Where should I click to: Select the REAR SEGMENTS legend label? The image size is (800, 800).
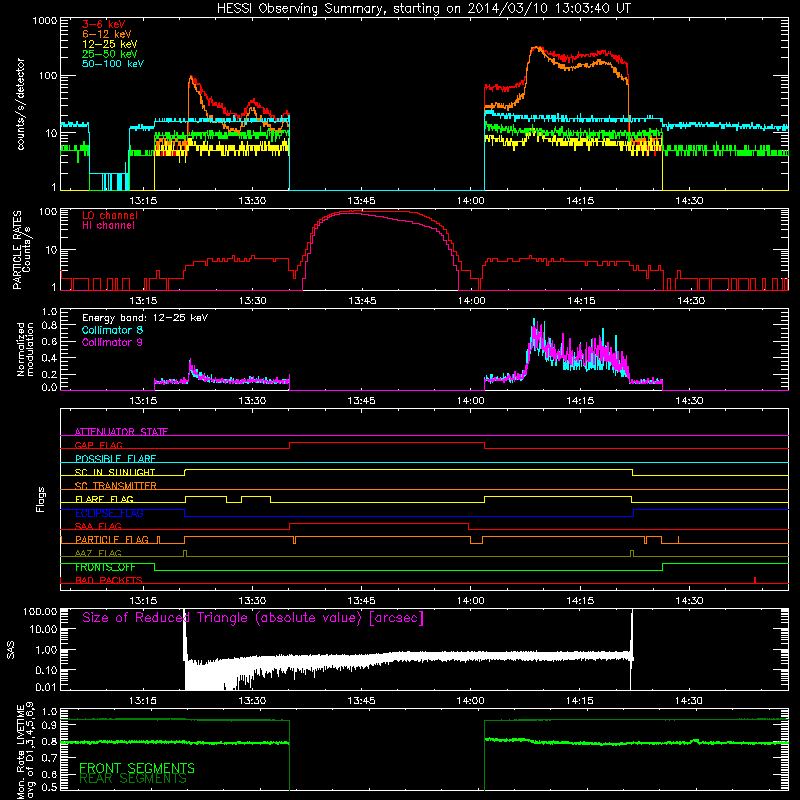133,778
